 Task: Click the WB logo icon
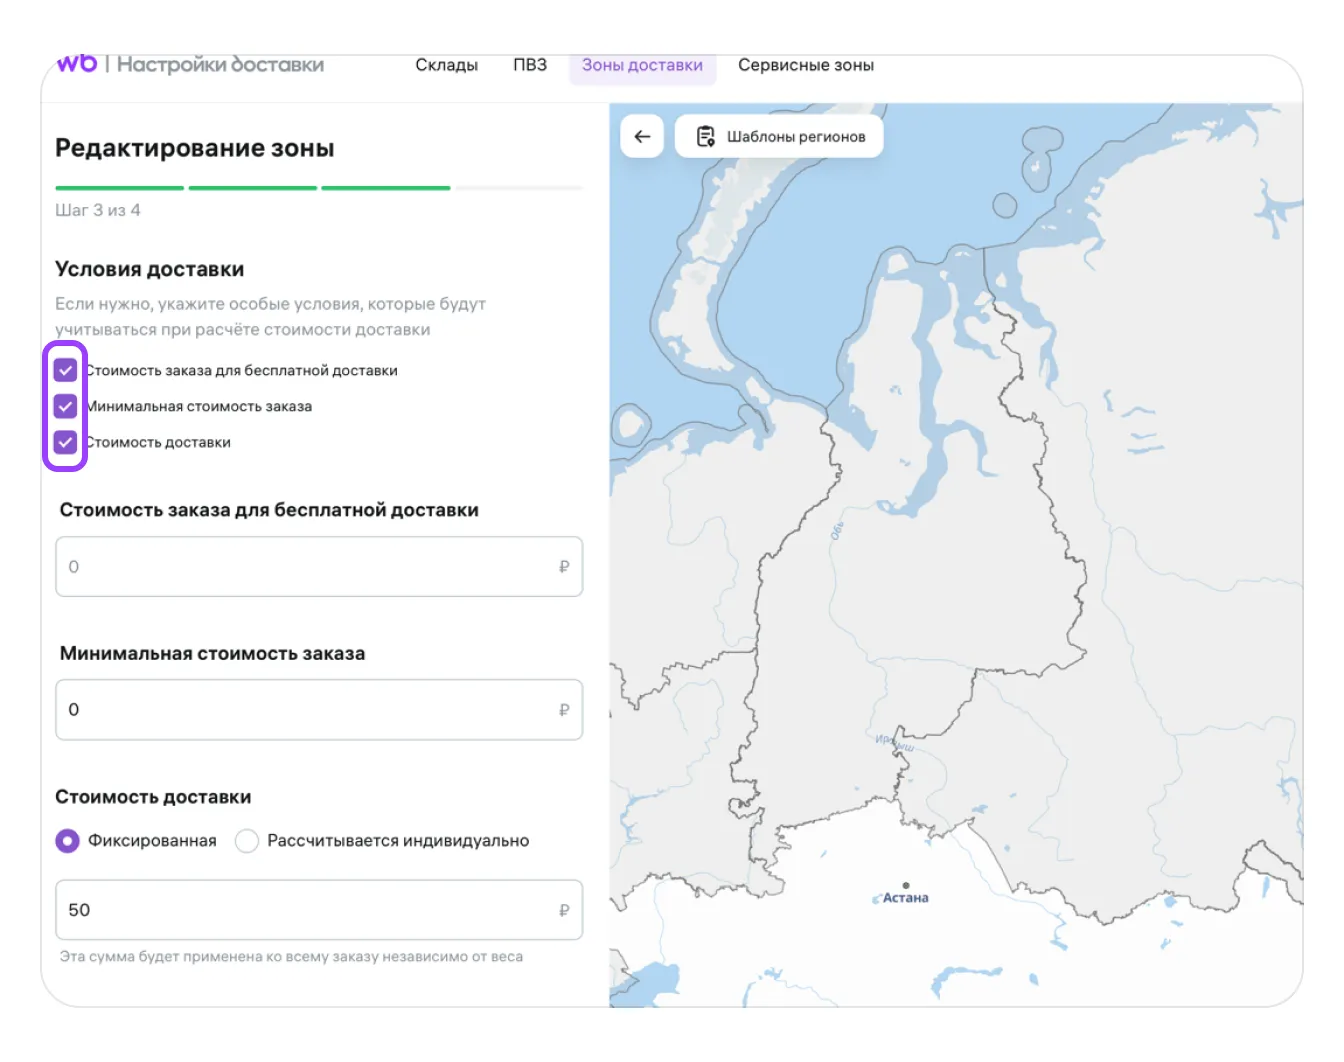tap(77, 64)
